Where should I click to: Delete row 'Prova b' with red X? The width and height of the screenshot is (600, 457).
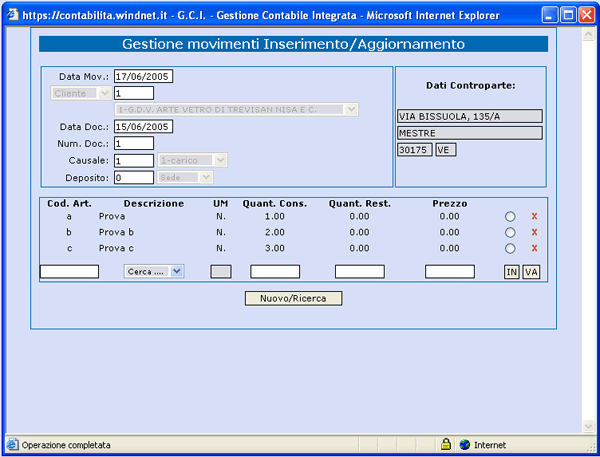pos(534,232)
